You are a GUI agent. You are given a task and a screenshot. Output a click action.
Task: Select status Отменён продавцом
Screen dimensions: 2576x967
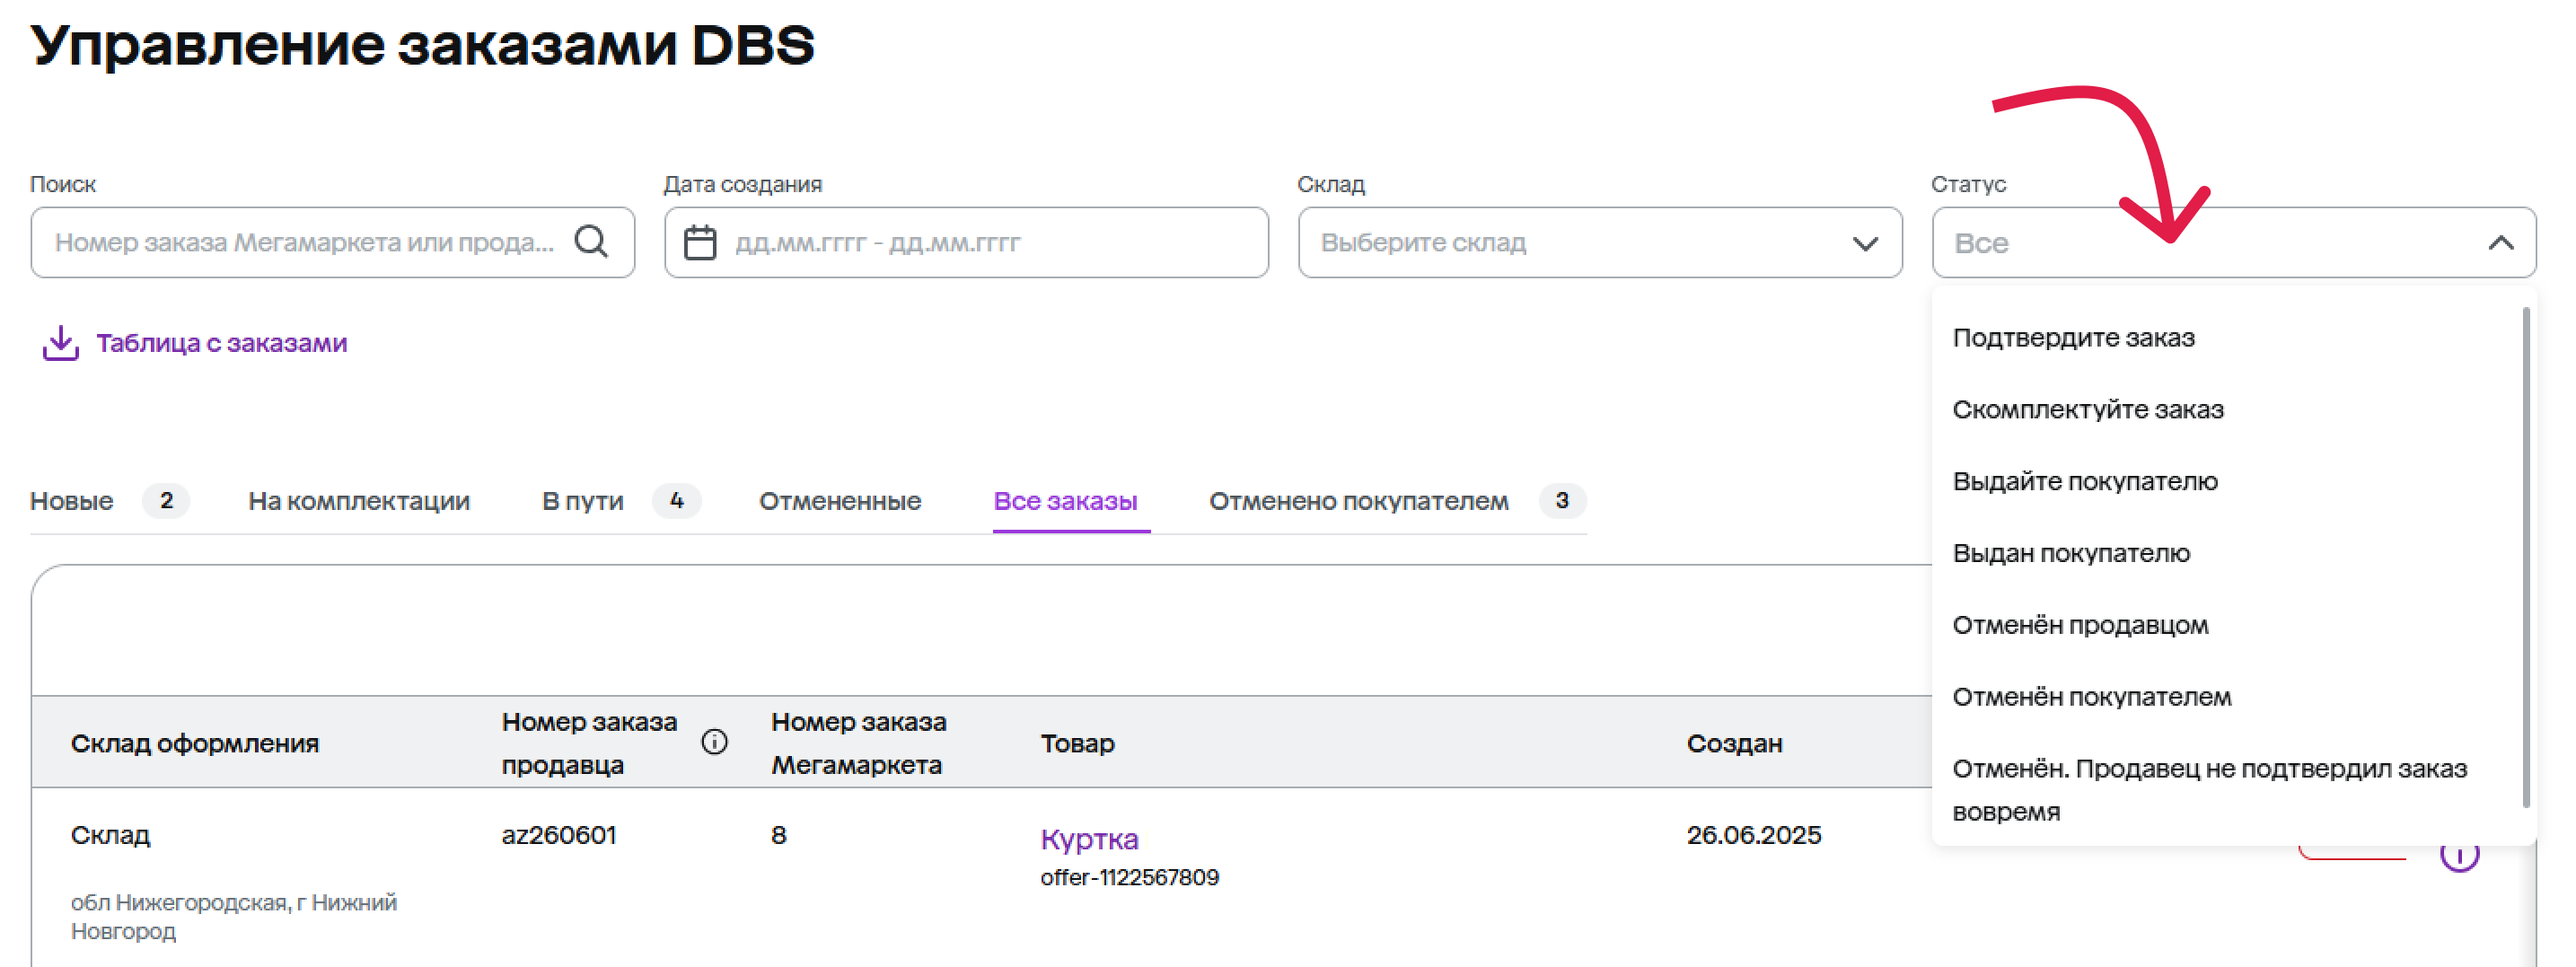pos(2080,626)
